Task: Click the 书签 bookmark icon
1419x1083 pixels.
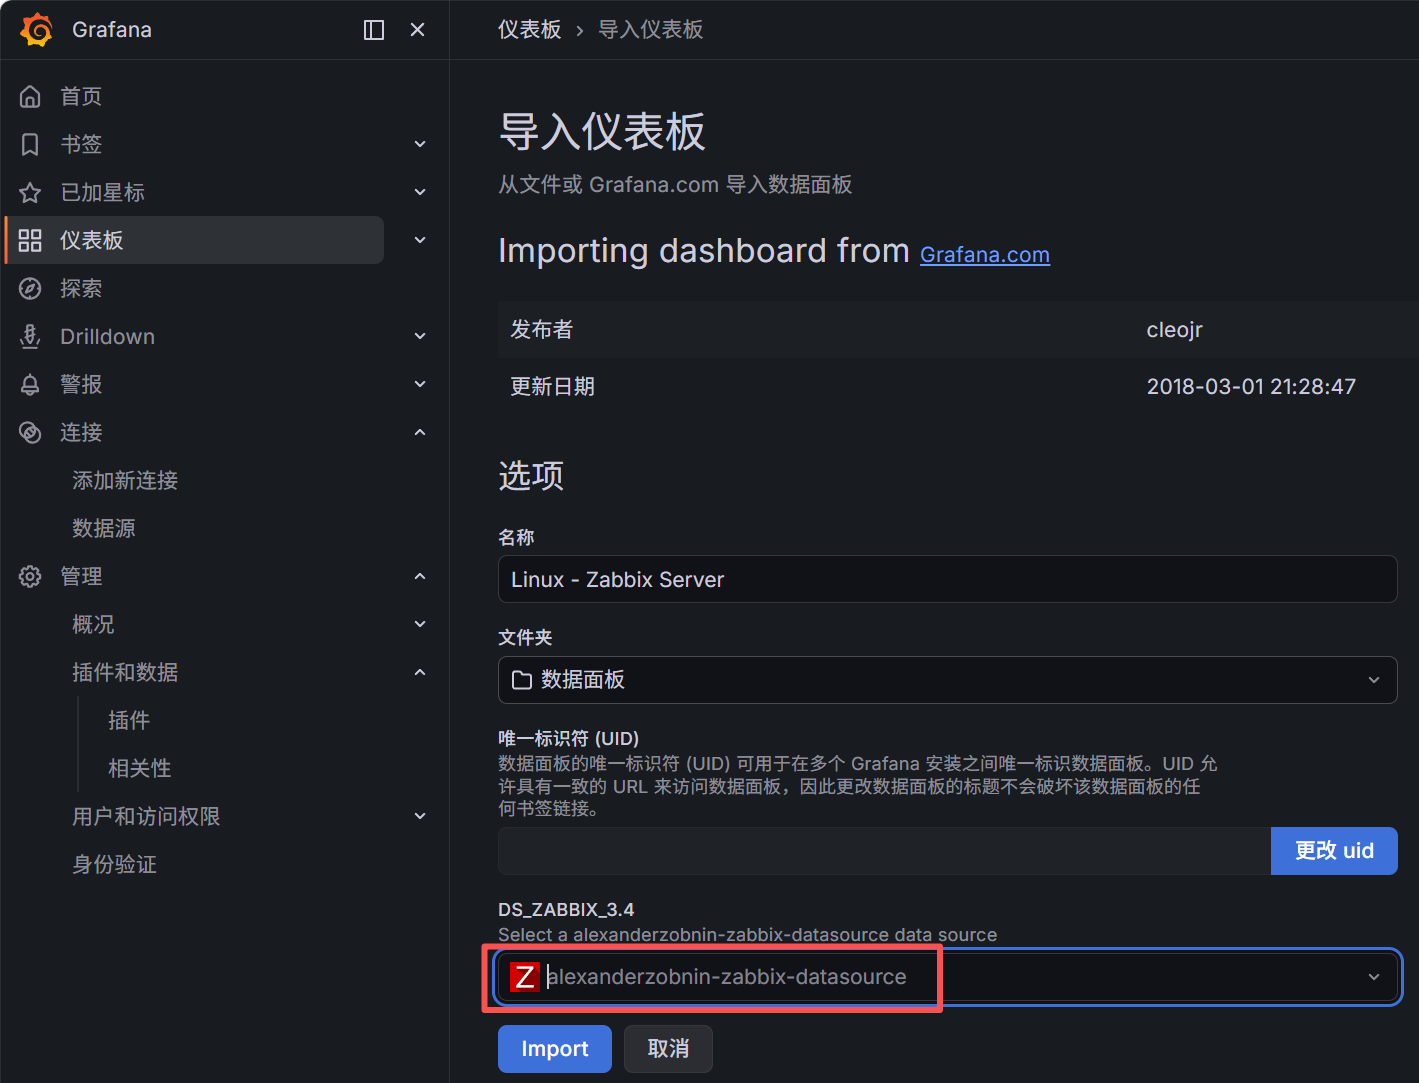Action: 31,144
